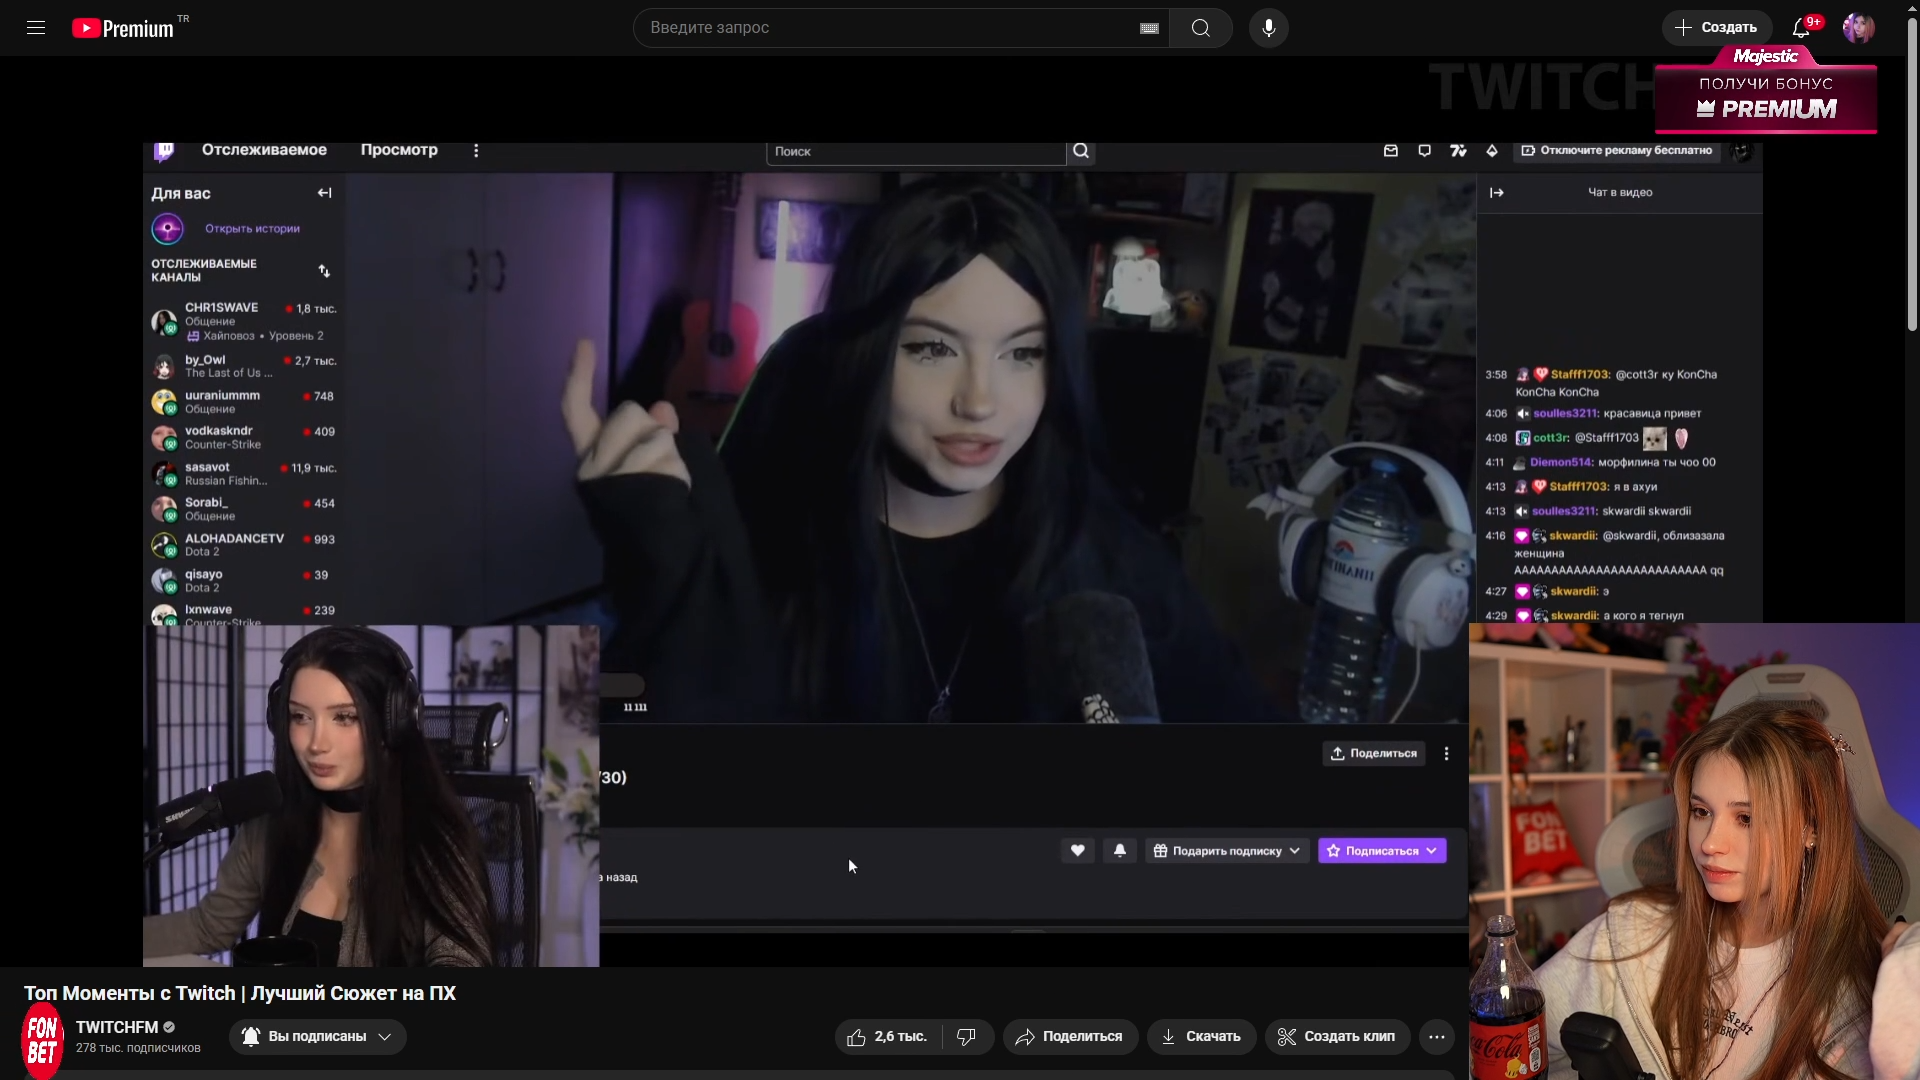Open by_Owl channel
Viewport: 1920px width, 1080px height.
point(244,366)
